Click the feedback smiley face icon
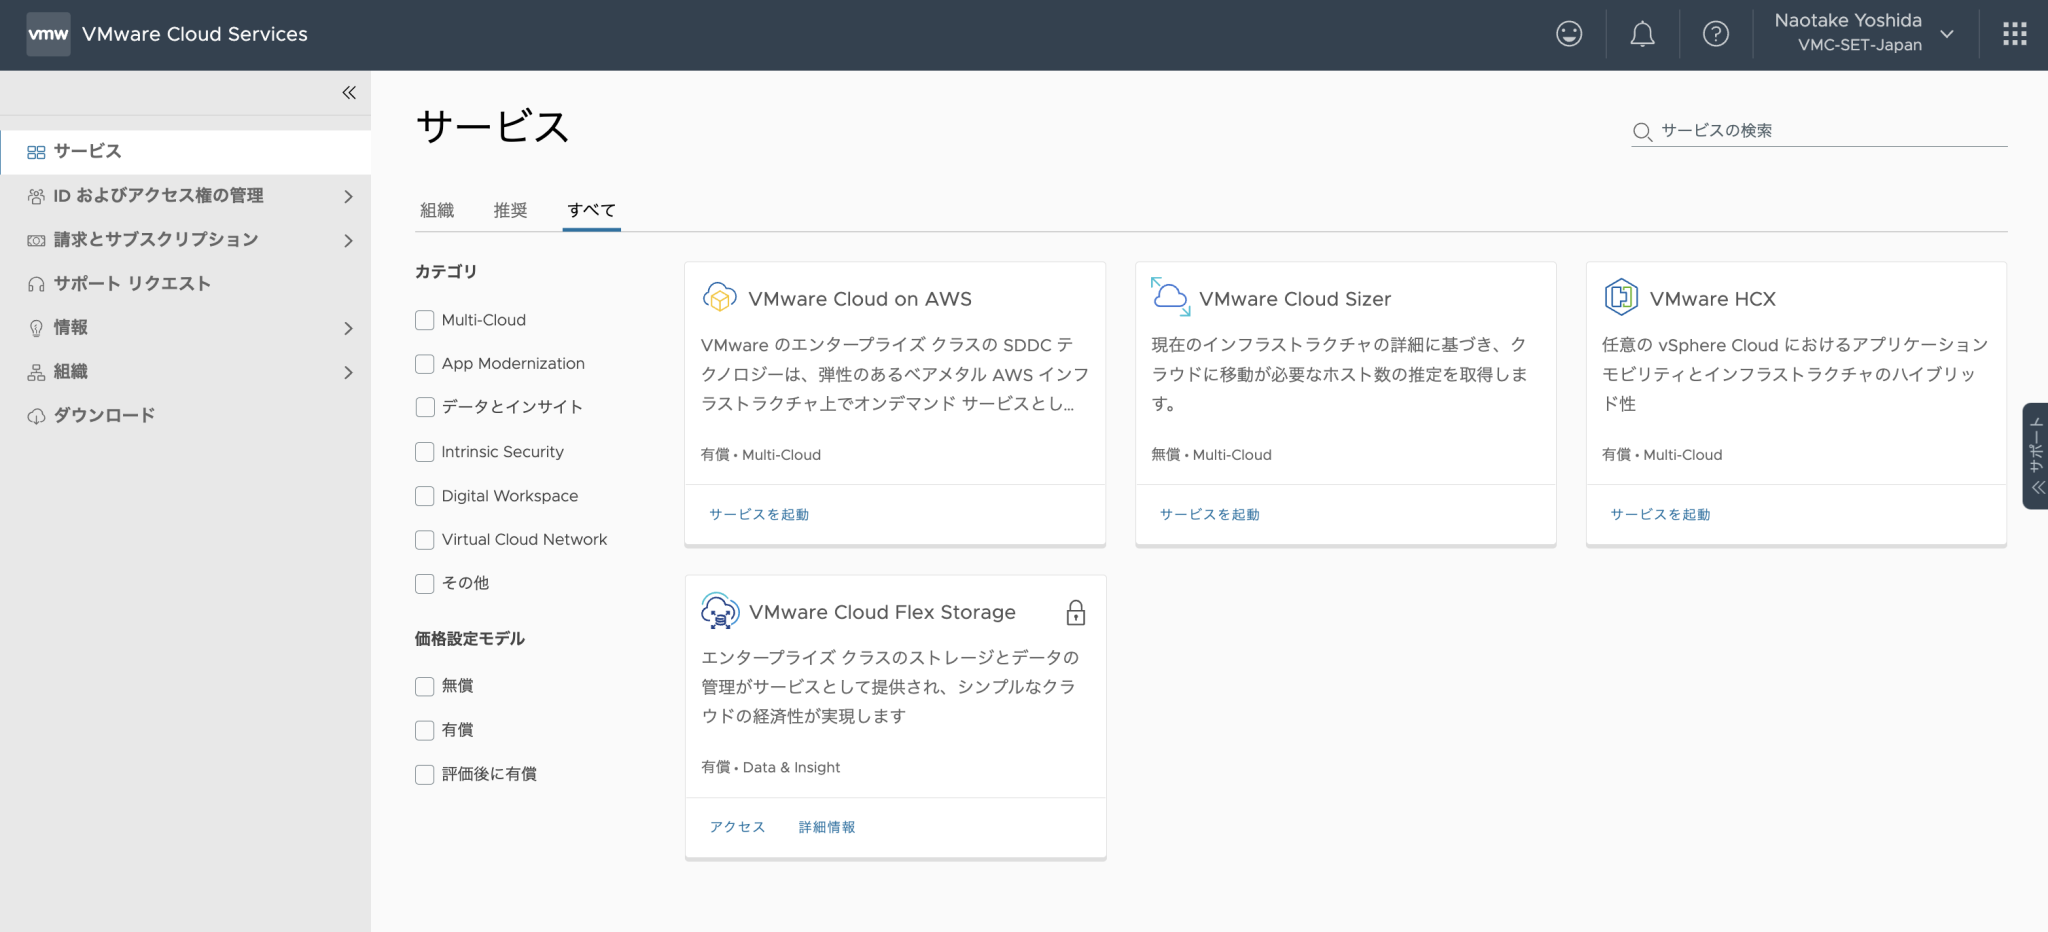Viewport: 2048px width, 932px height. (x=1569, y=34)
